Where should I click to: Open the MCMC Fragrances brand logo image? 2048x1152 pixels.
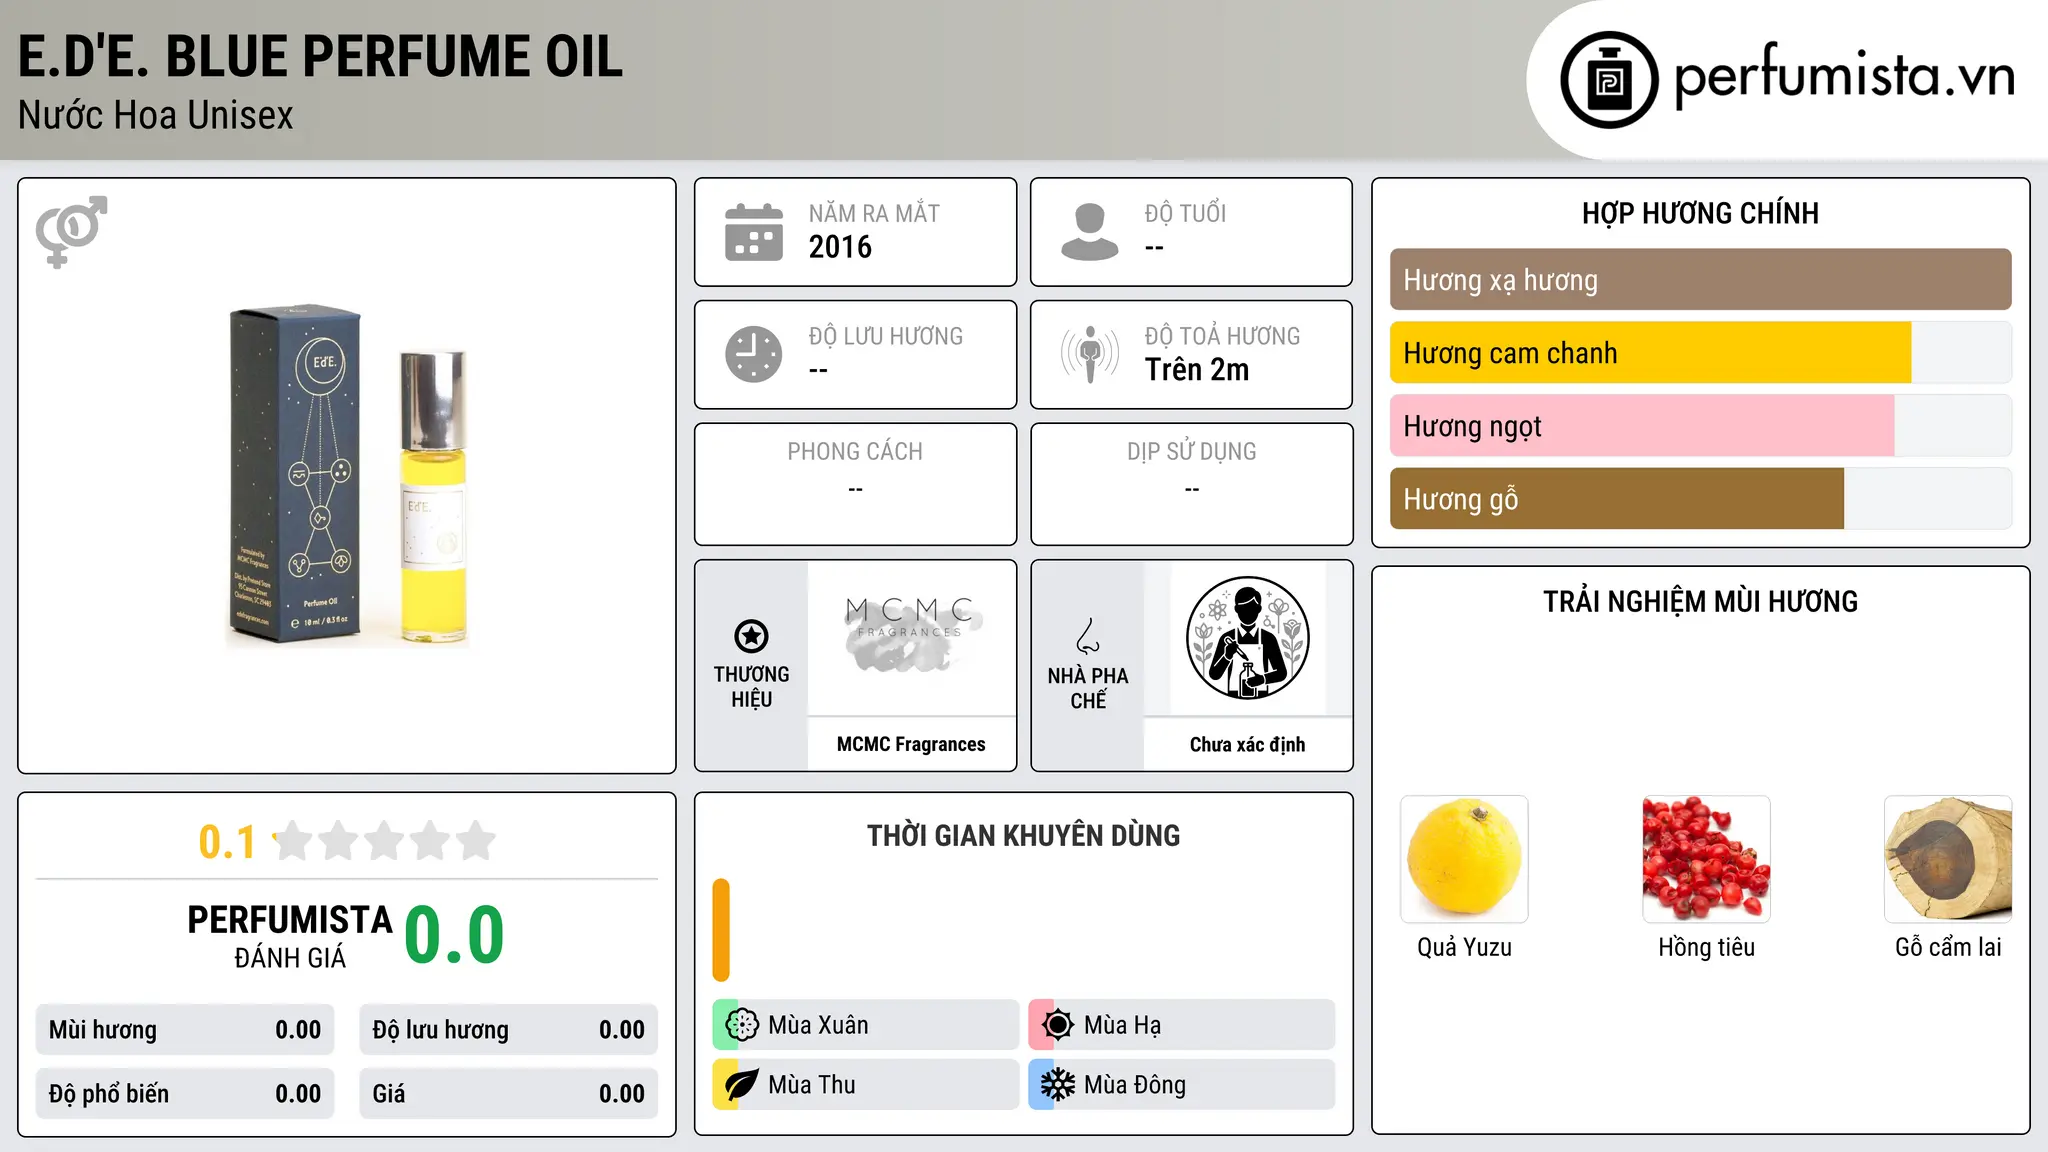[911, 637]
